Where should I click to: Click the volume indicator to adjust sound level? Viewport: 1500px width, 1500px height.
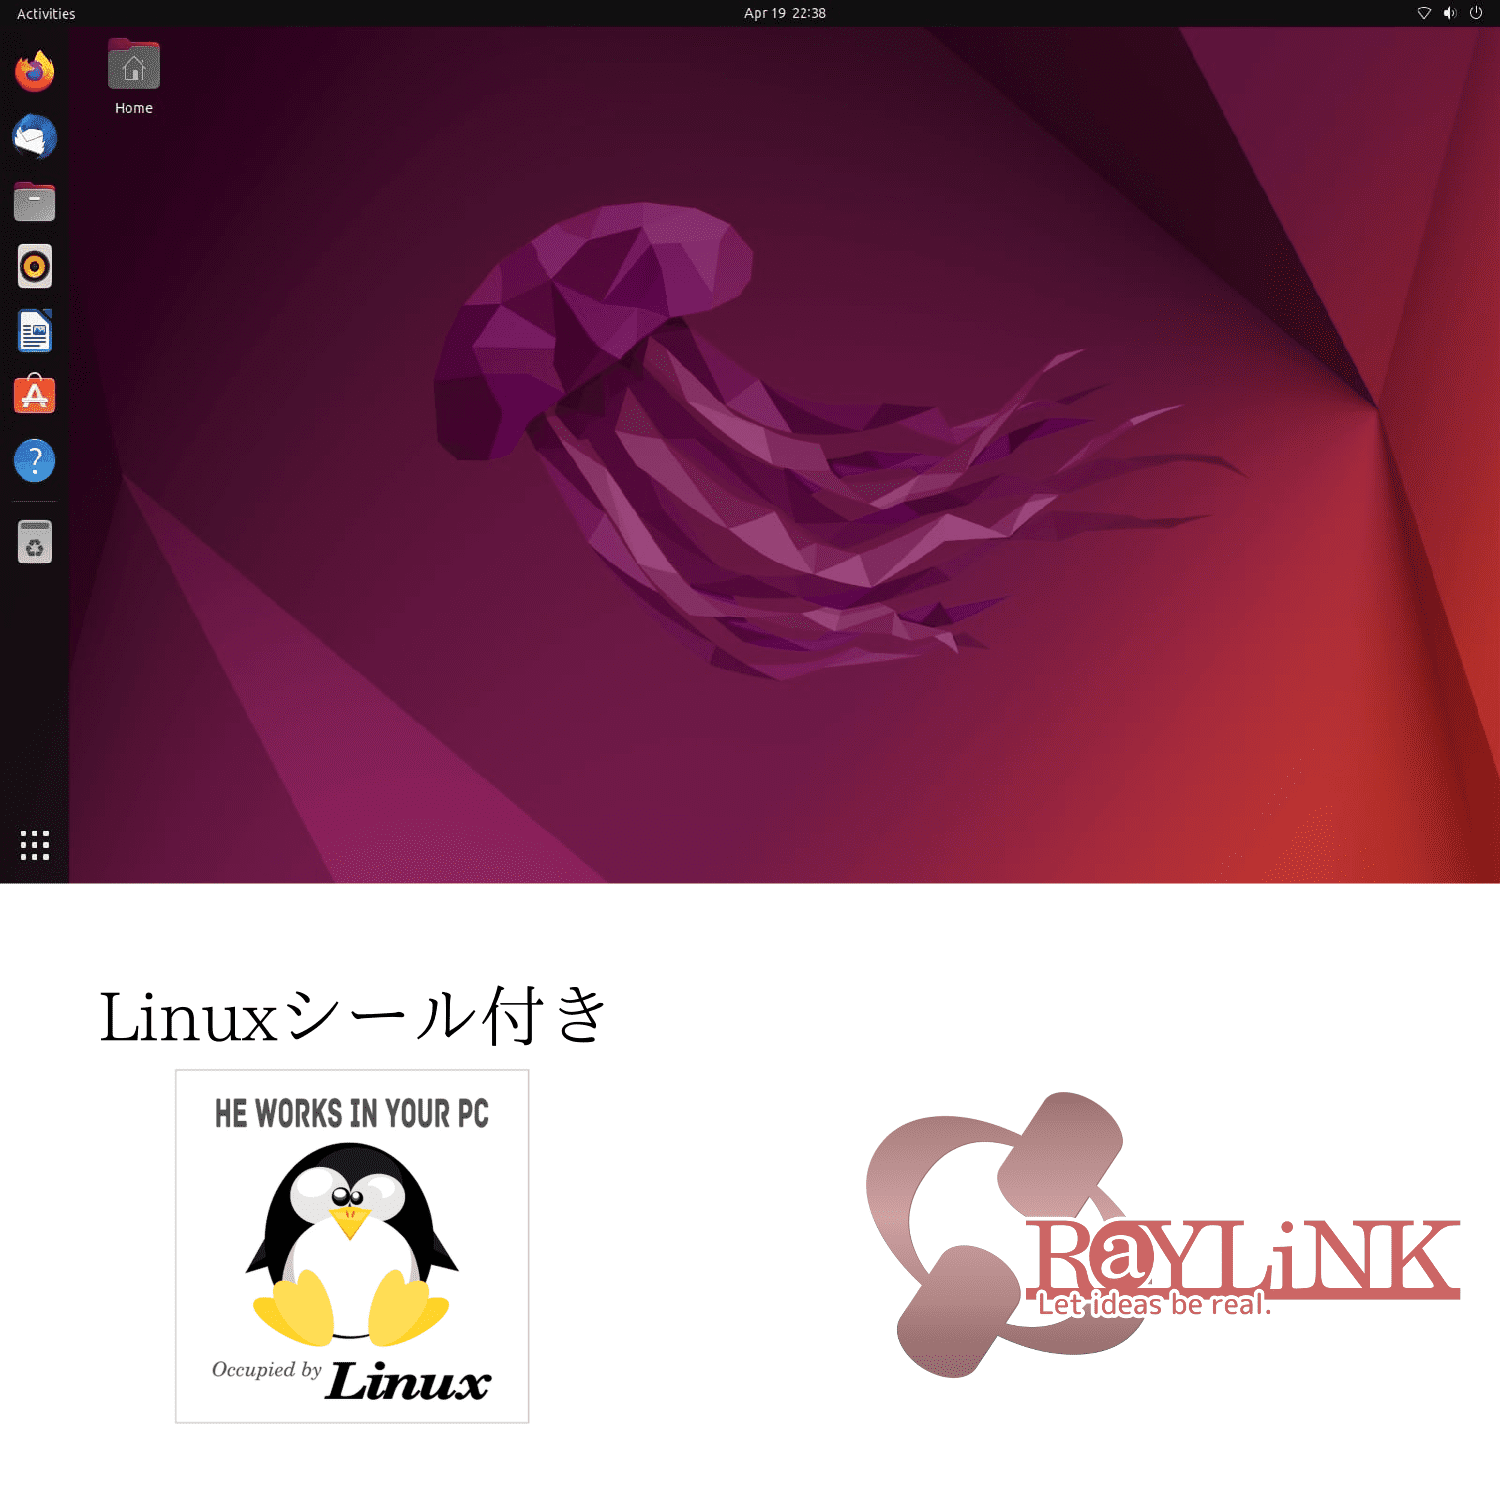[x=1449, y=13]
